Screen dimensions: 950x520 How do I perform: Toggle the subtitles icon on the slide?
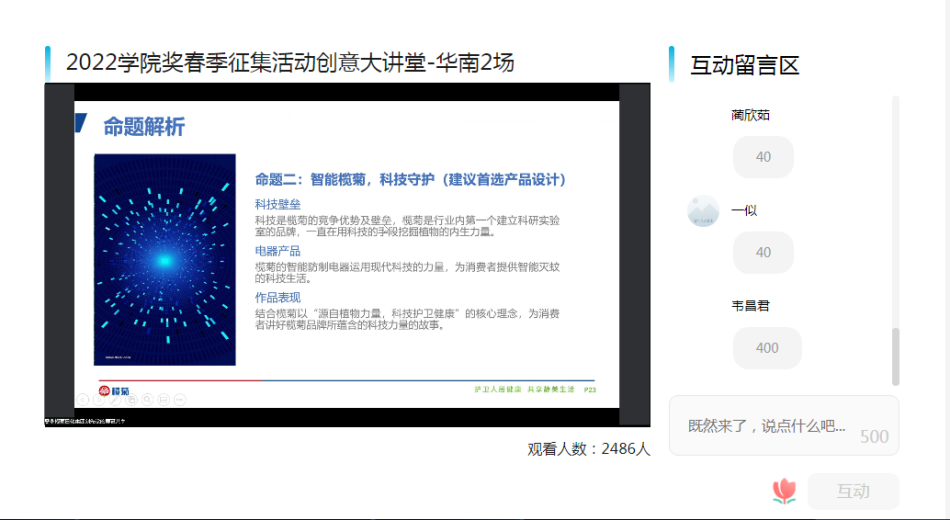coord(164,400)
